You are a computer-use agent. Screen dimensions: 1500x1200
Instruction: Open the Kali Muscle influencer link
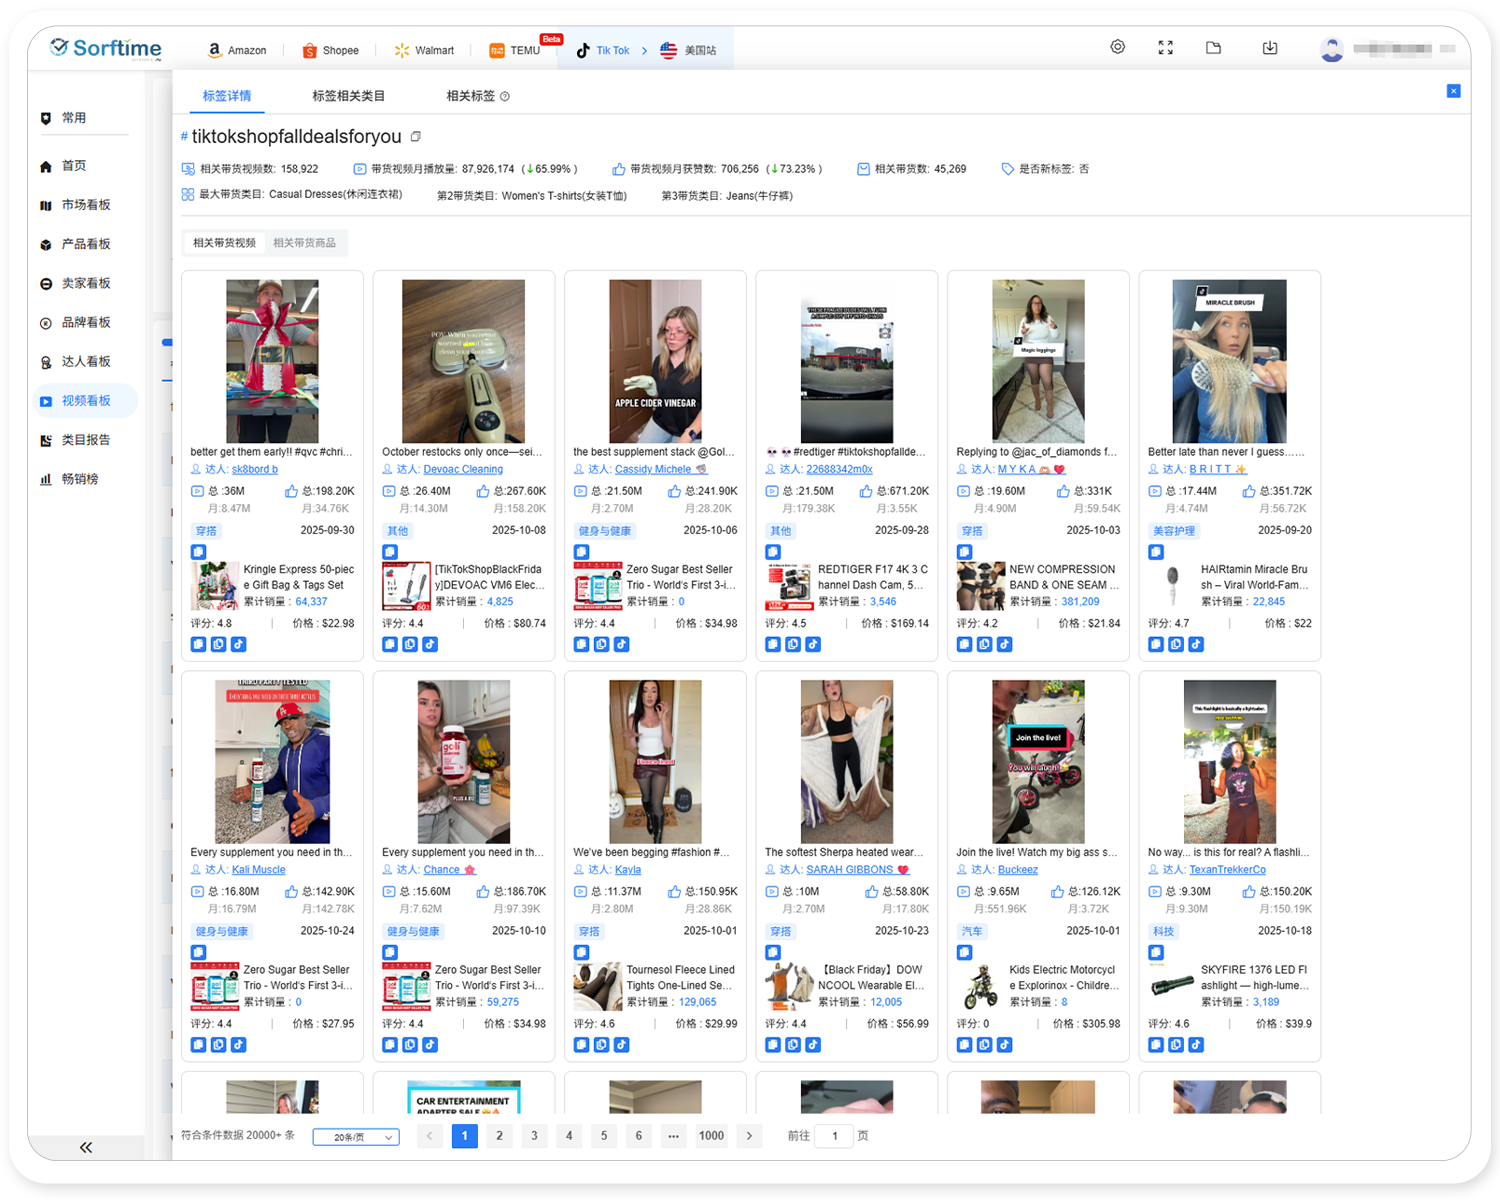coord(258,869)
